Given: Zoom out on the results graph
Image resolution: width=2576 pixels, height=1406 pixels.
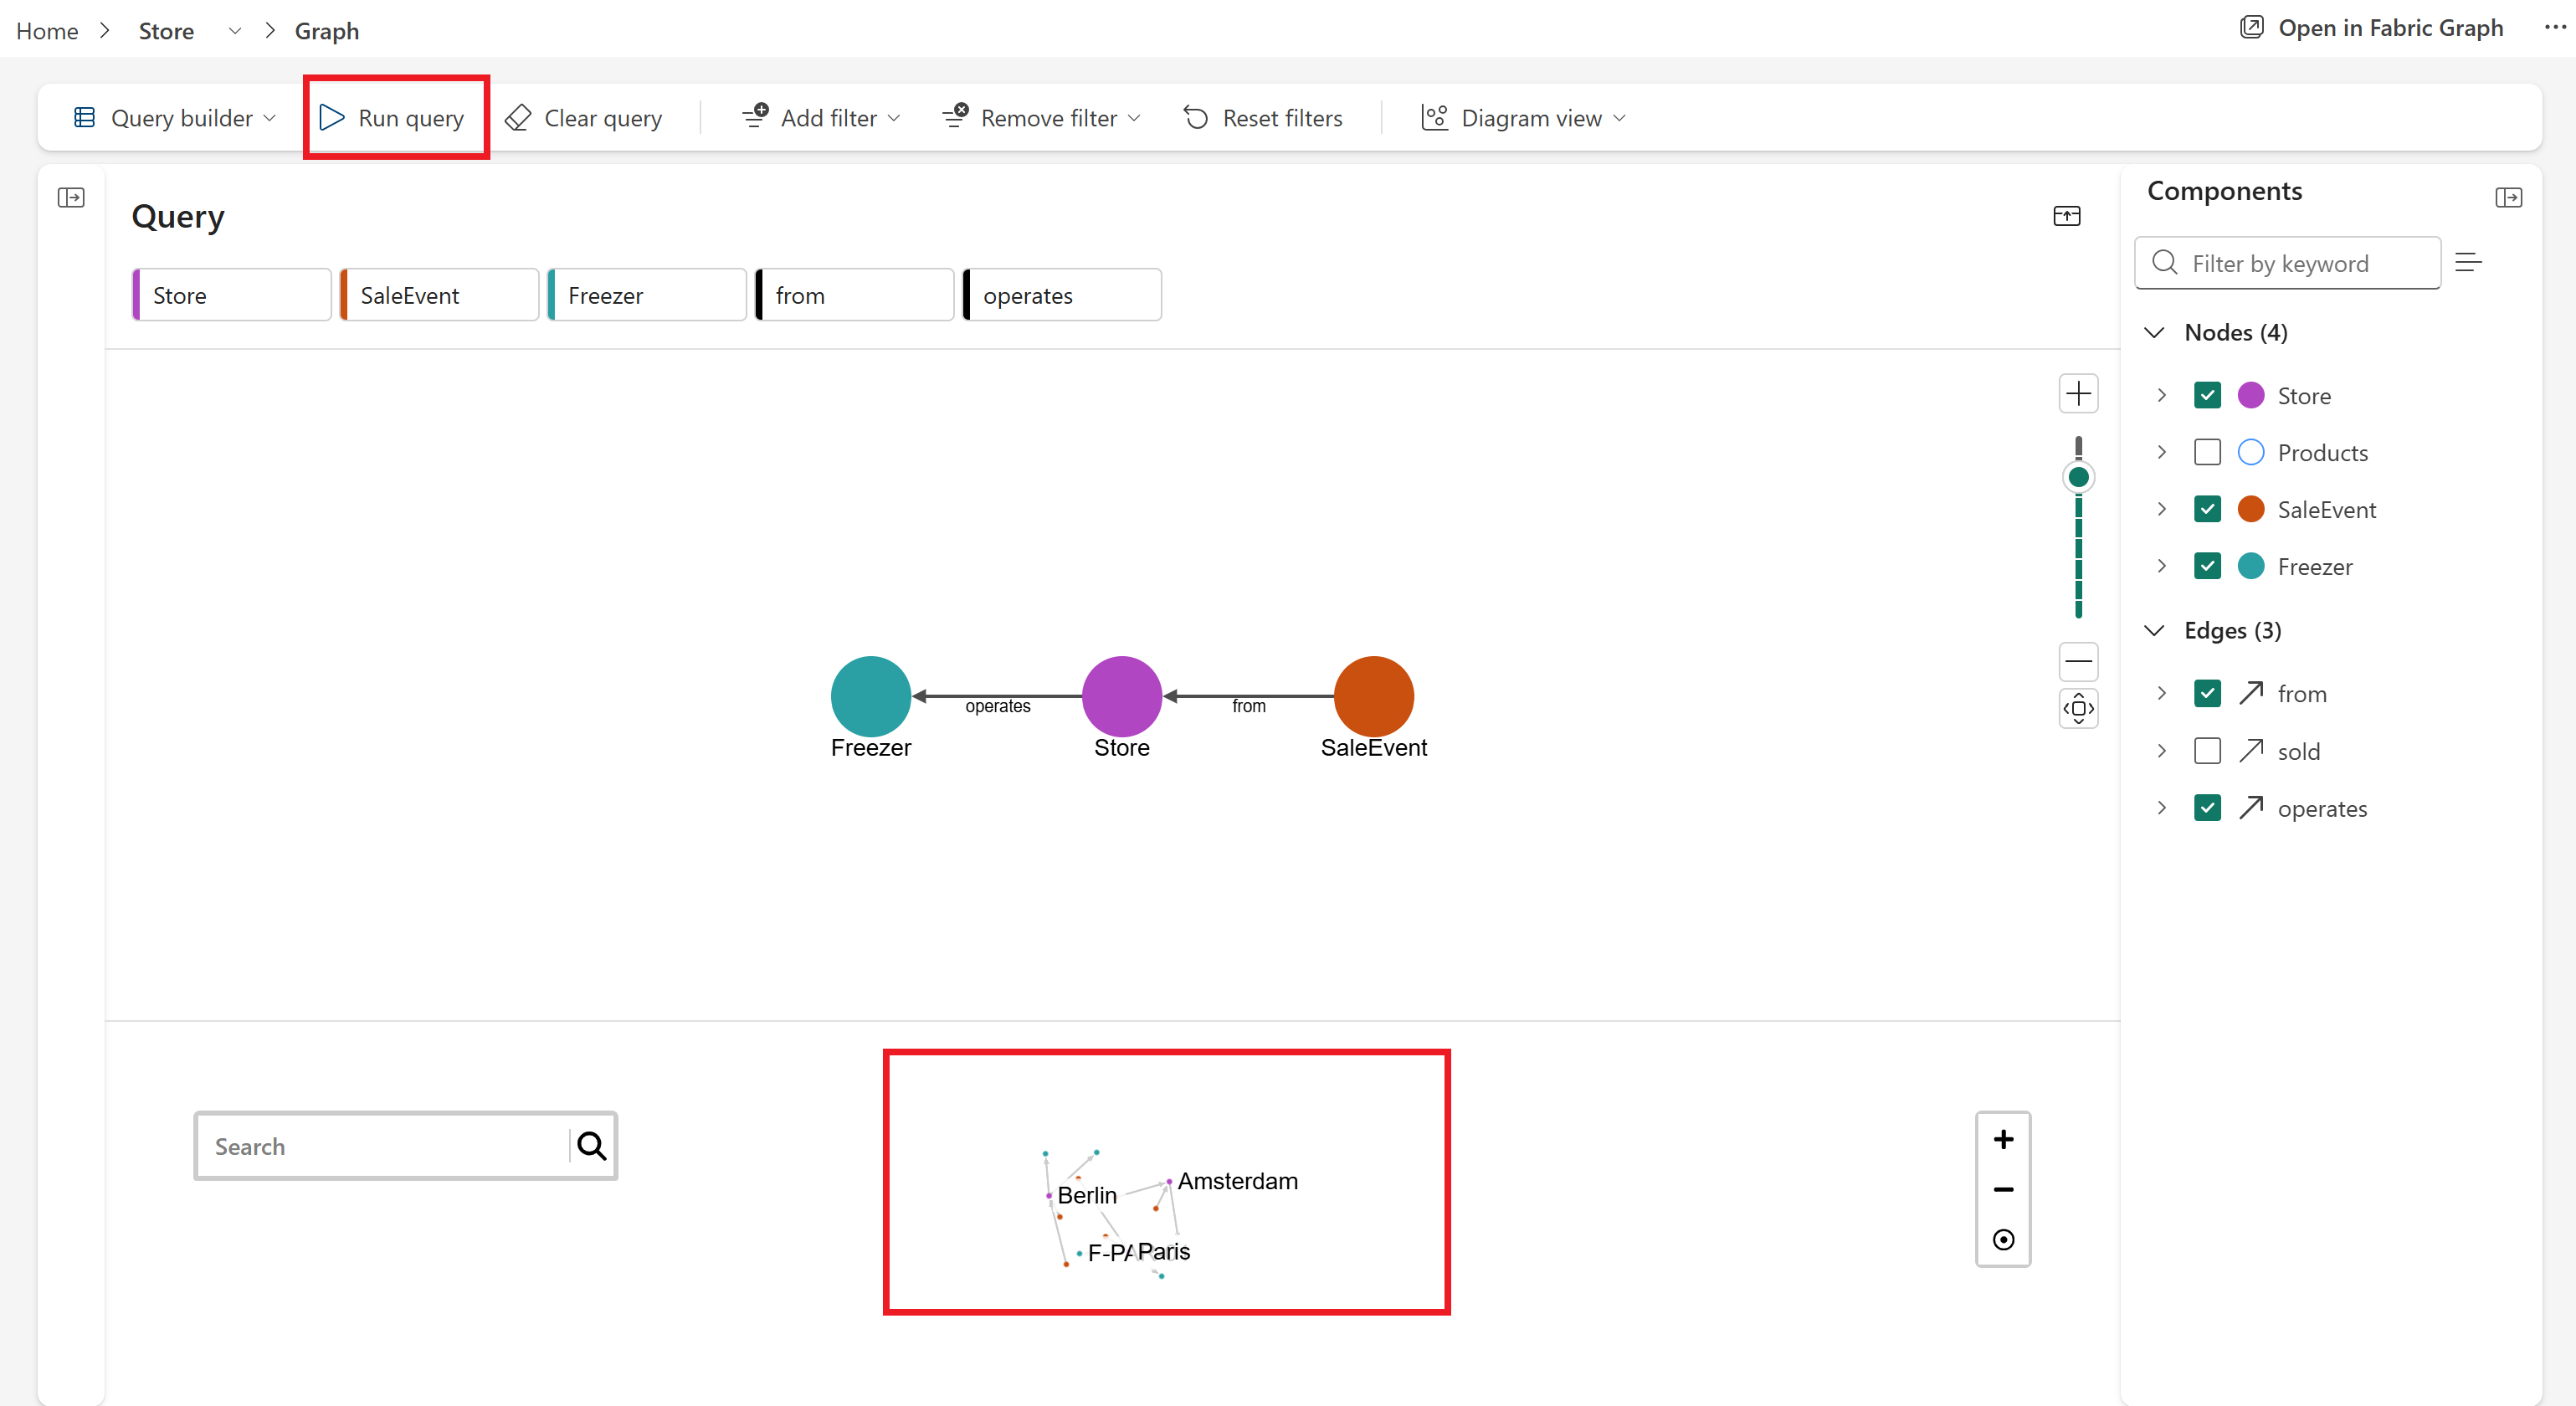Looking at the screenshot, I should 2003,1189.
